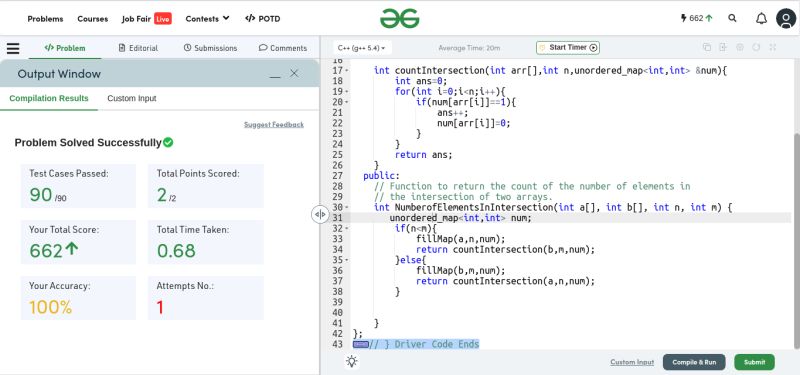The image size is (800, 375).
Task: Click the lightbulb hint icon
Action: (352, 362)
